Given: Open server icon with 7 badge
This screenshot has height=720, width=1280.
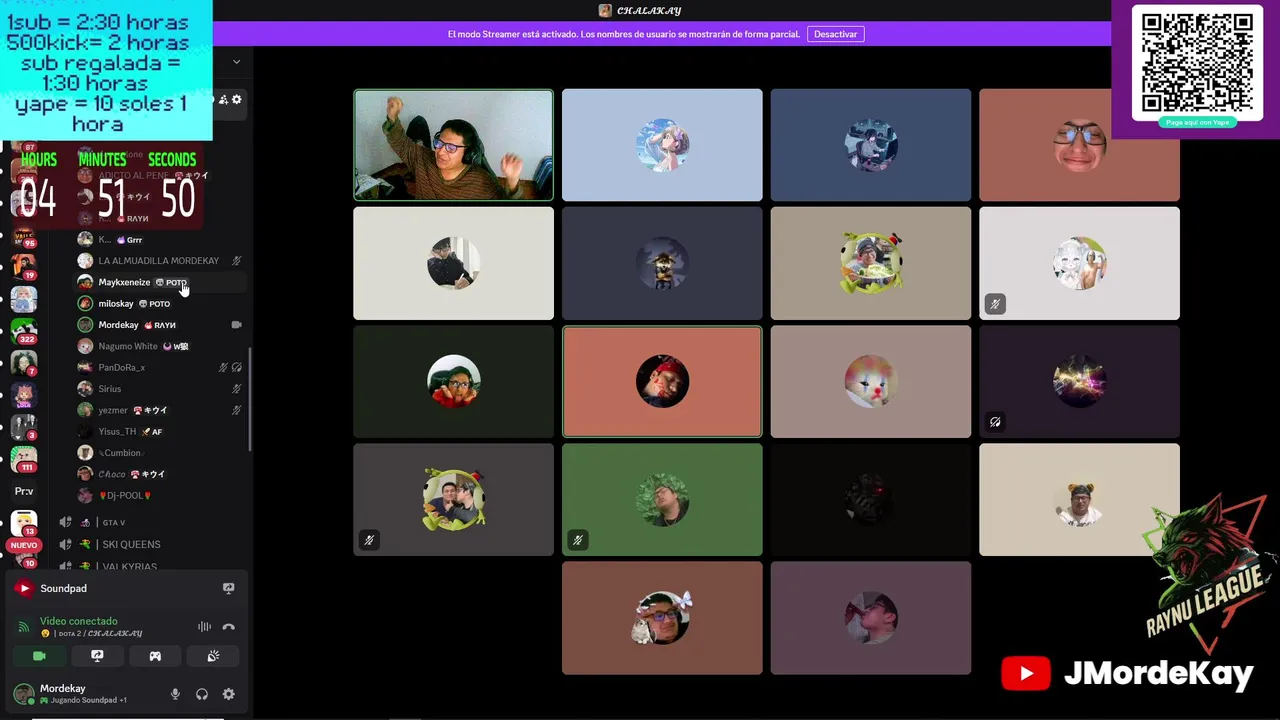Looking at the screenshot, I should click(24, 362).
